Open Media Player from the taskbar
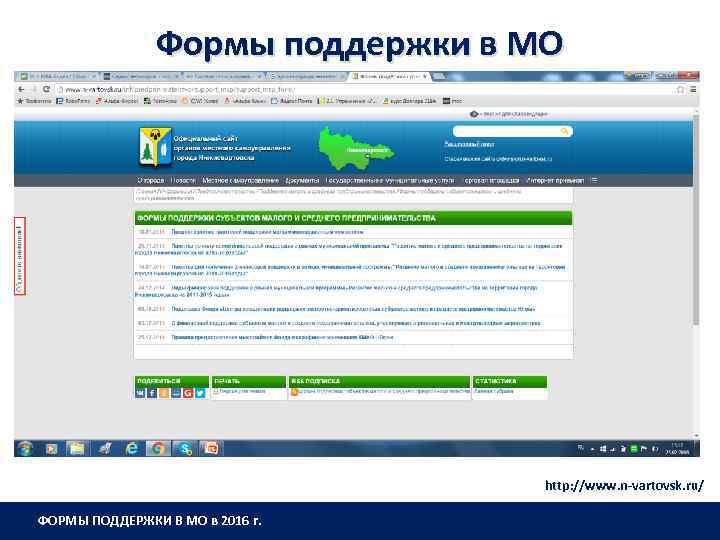Screen dimensions: 720x540 (51, 448)
